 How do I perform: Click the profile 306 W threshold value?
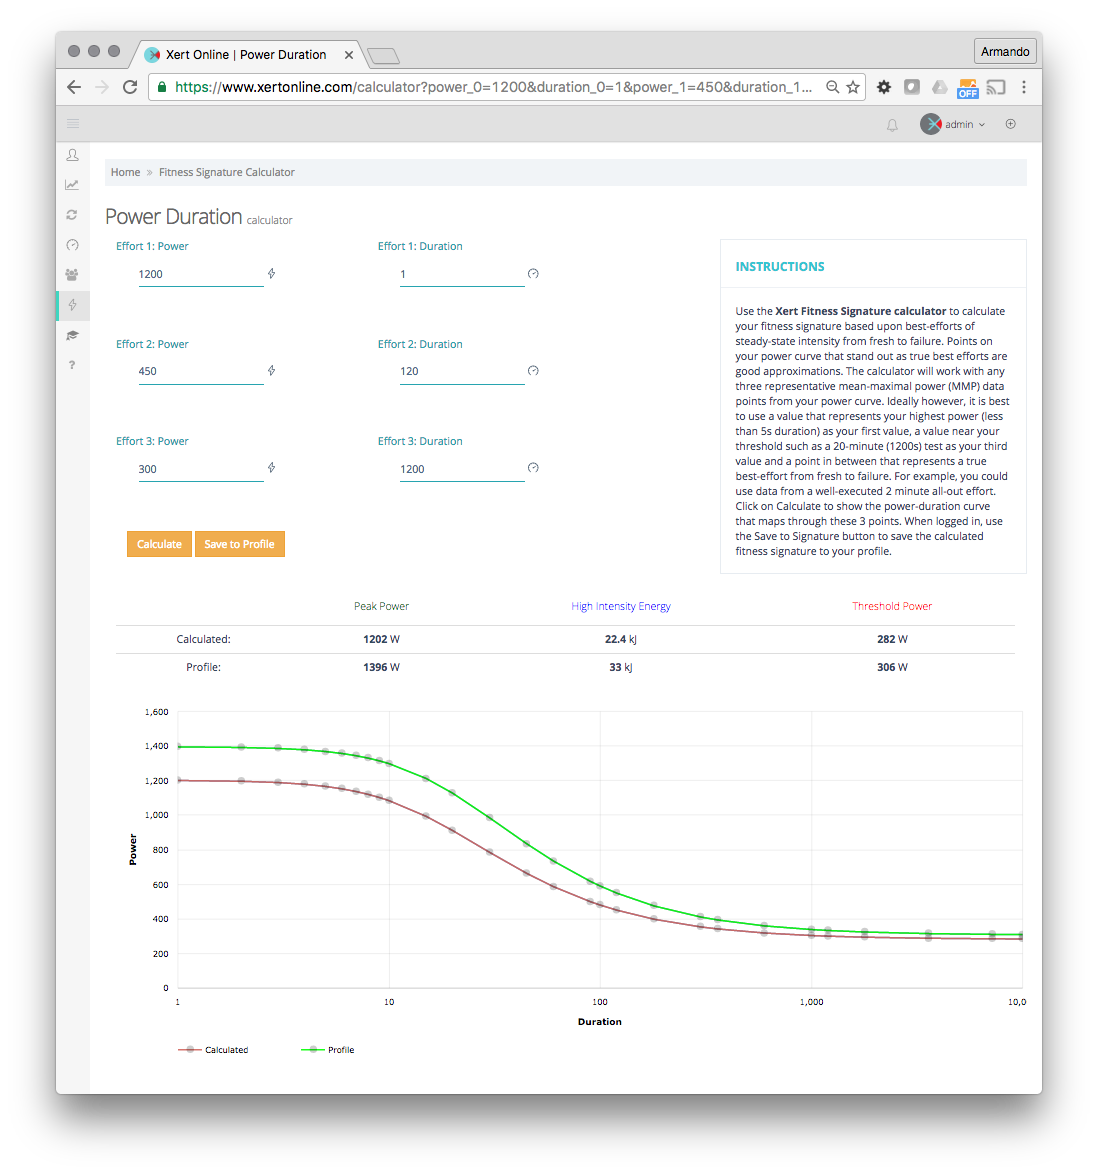(892, 667)
